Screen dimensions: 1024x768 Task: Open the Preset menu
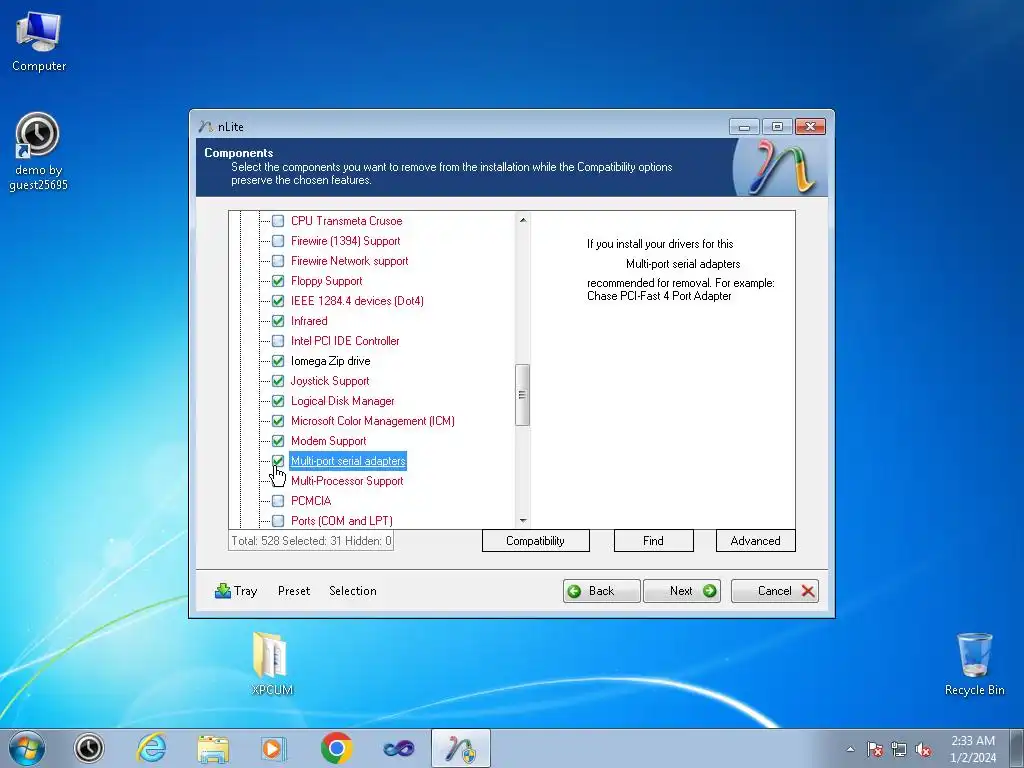(x=294, y=590)
